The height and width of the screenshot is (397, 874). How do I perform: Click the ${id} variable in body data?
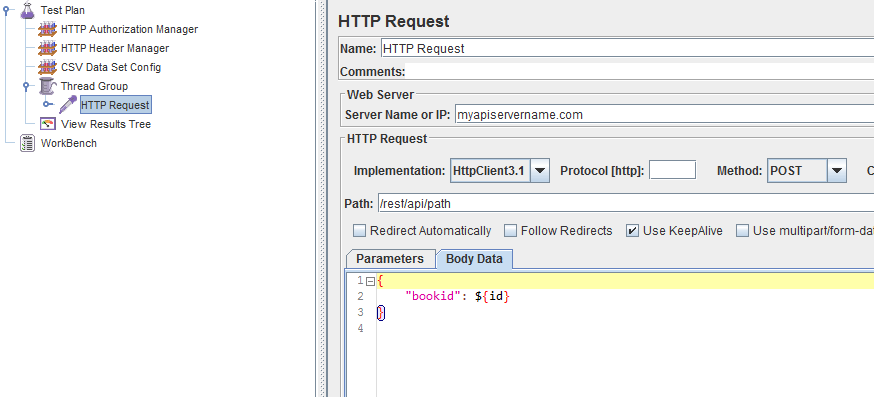pyautogui.click(x=493, y=297)
